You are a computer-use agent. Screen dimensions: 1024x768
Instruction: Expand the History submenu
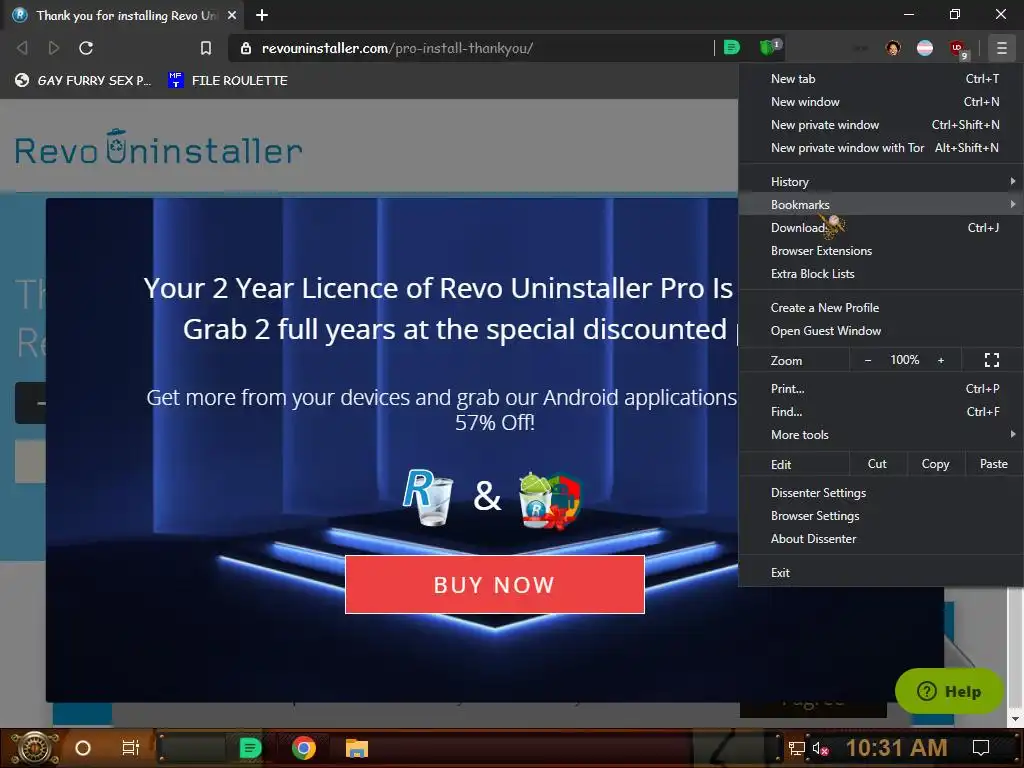880,182
